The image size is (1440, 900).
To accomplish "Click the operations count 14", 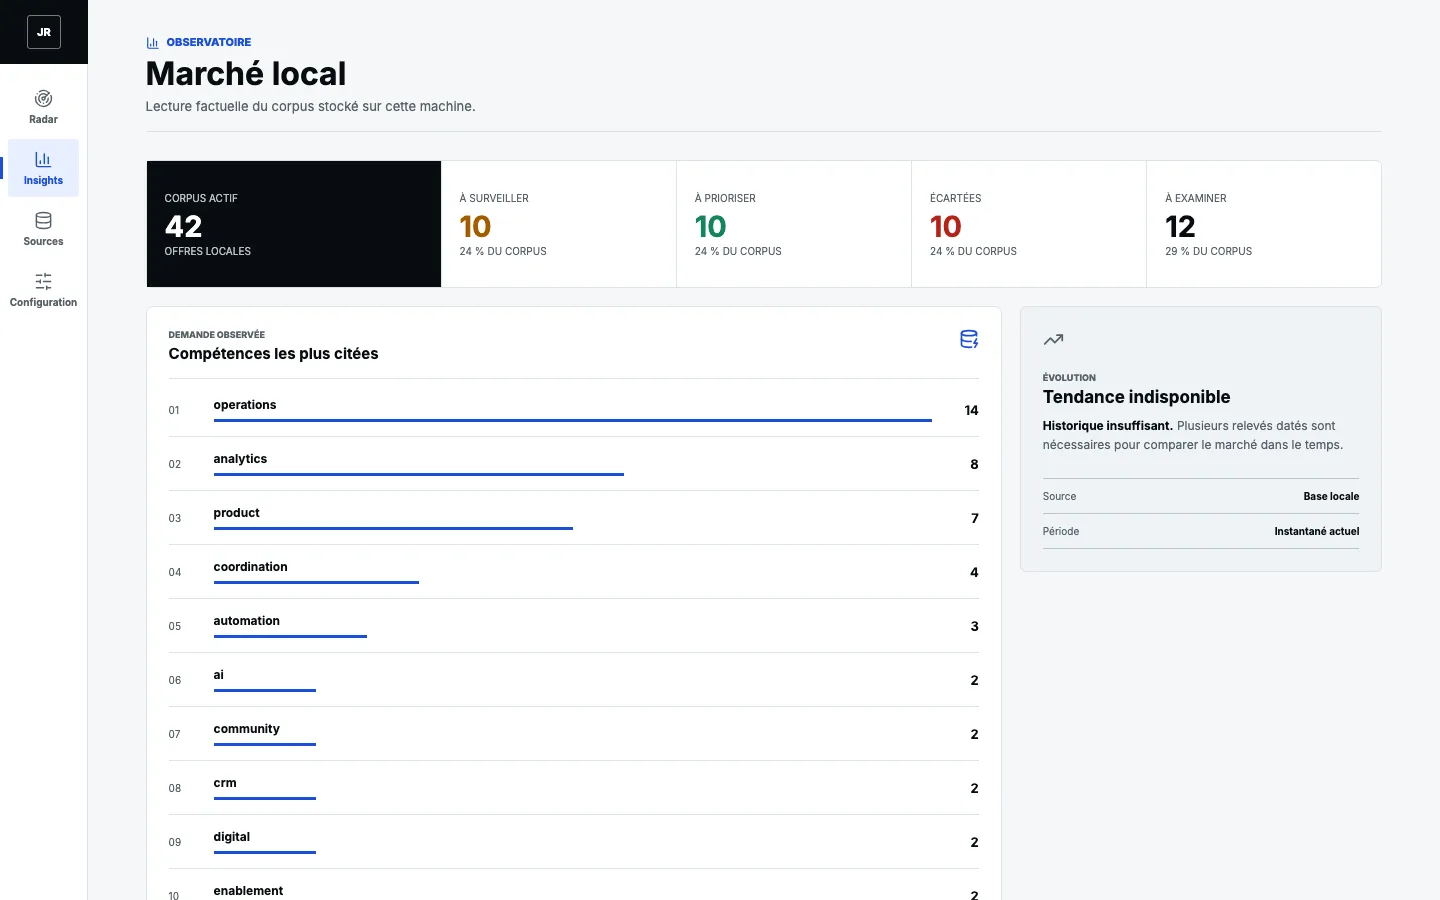I will (971, 410).
